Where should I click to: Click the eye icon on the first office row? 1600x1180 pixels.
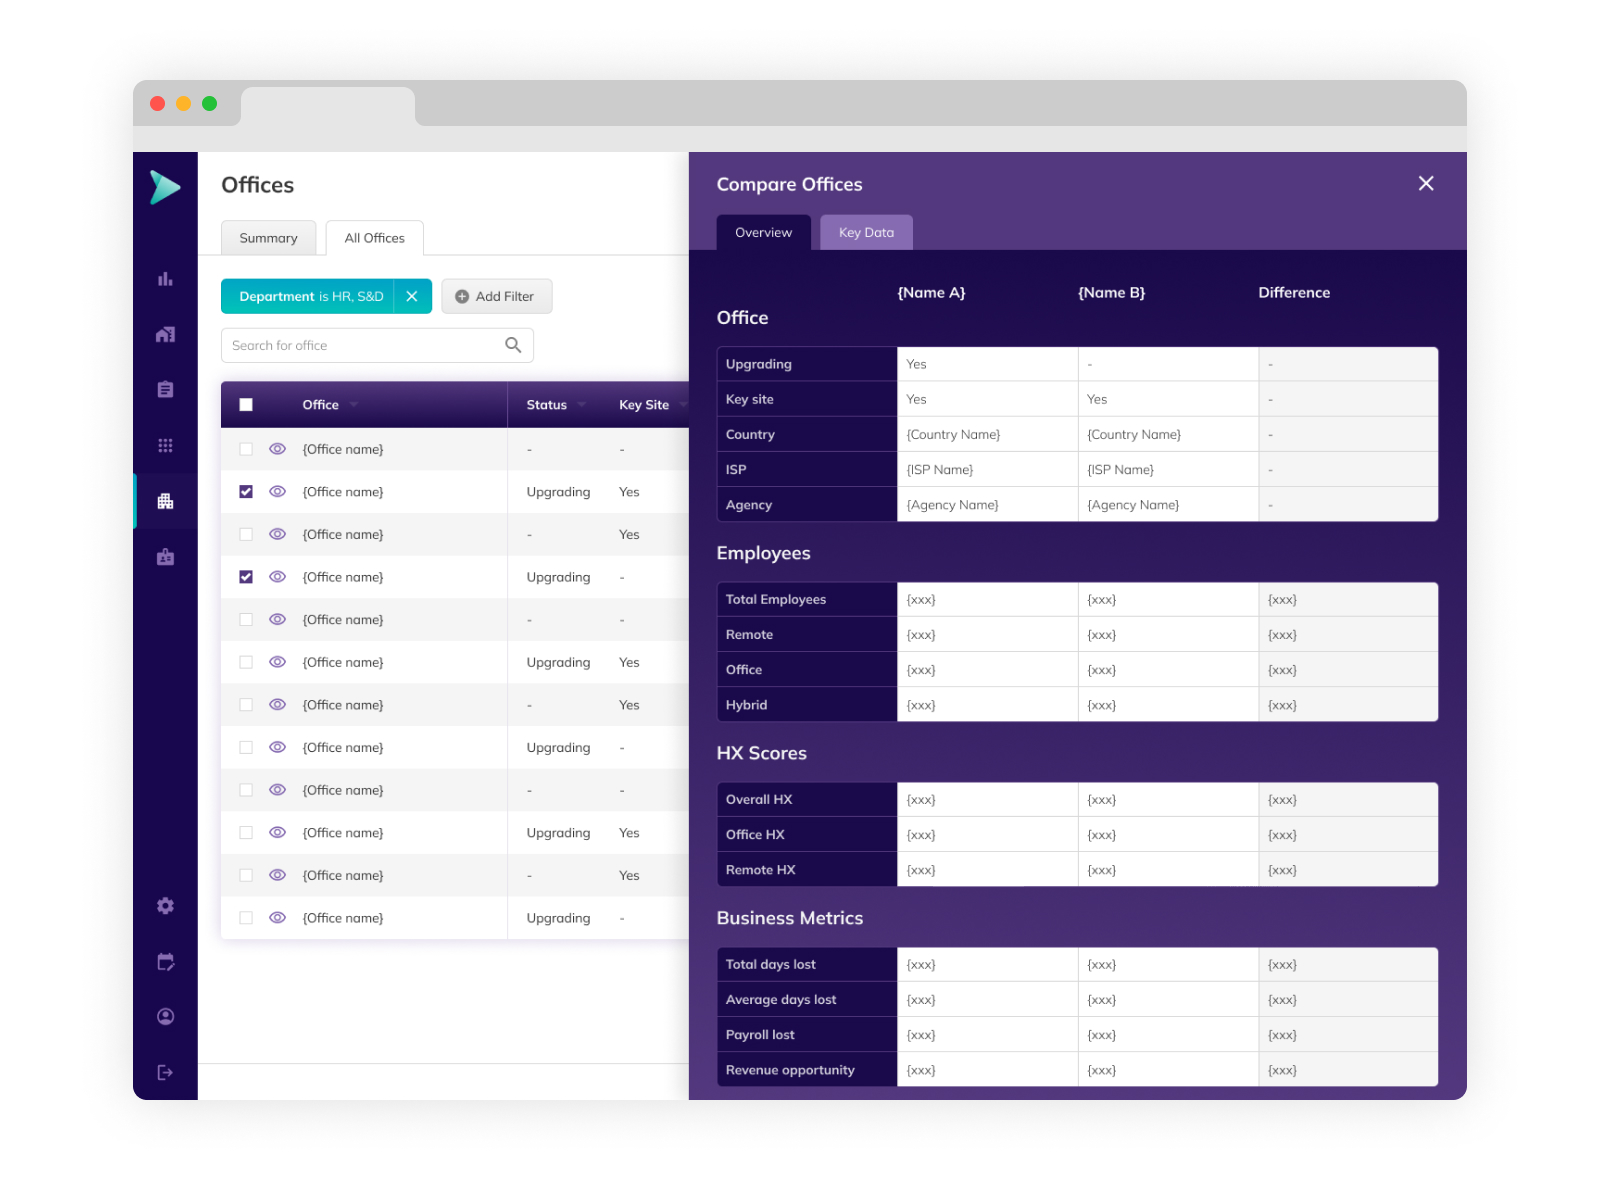pos(278,450)
